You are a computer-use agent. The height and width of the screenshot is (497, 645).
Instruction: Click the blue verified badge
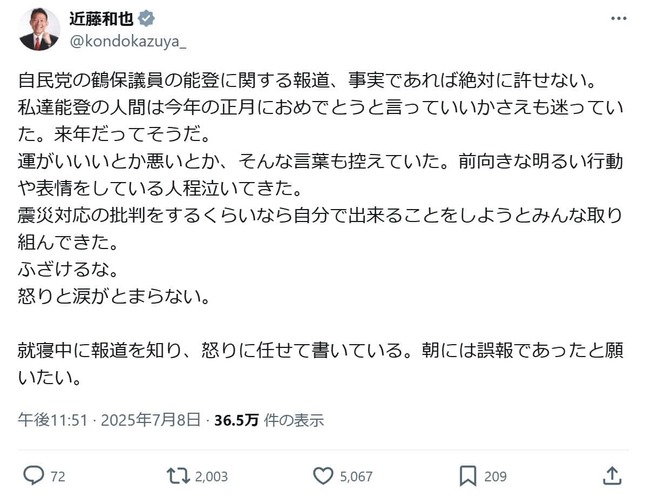tap(145, 19)
